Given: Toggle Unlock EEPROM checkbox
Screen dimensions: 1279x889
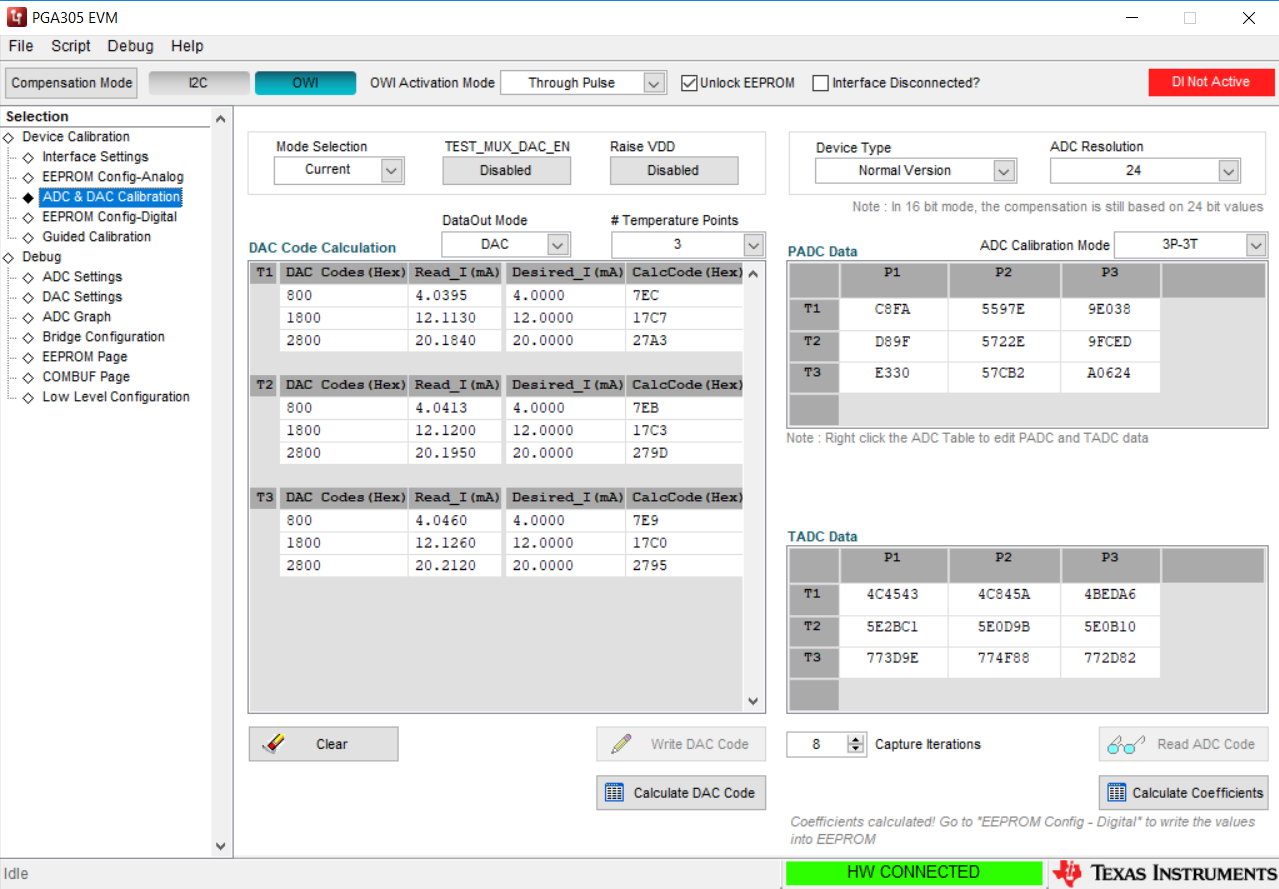Looking at the screenshot, I should [689, 83].
